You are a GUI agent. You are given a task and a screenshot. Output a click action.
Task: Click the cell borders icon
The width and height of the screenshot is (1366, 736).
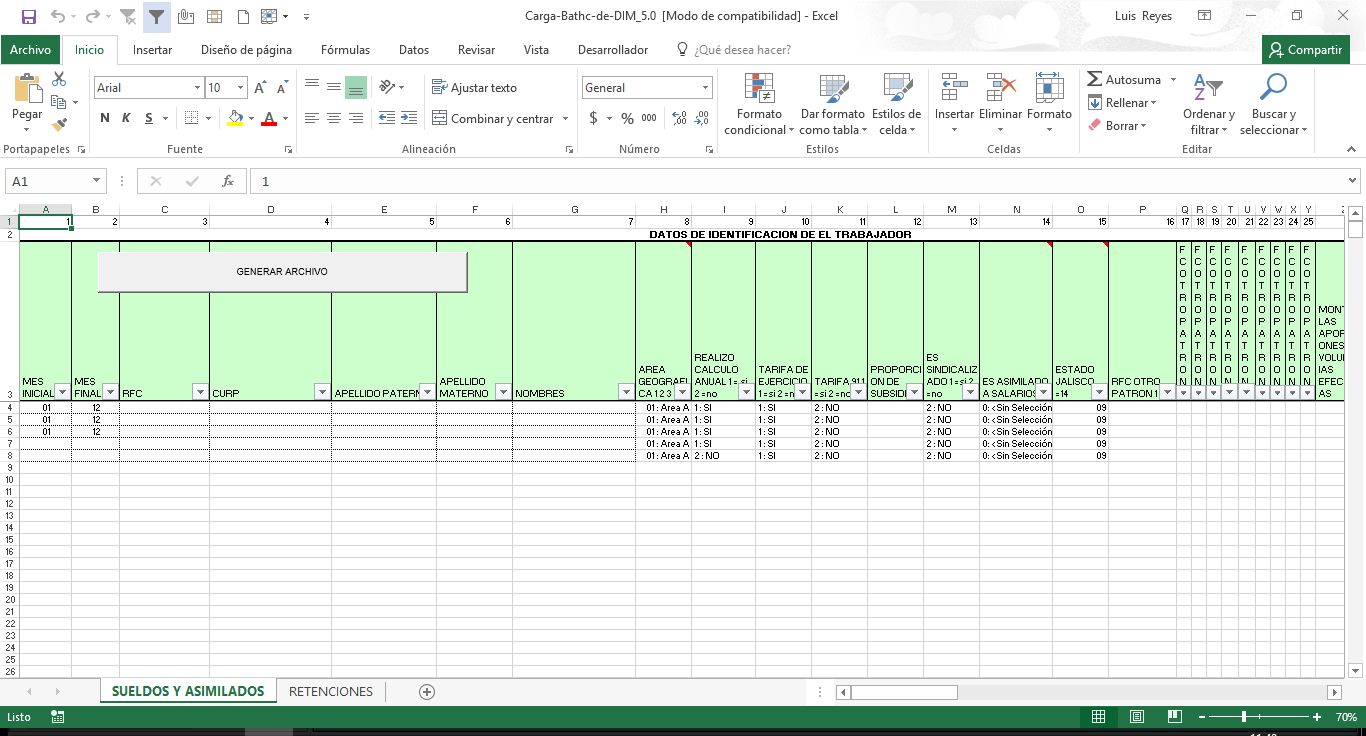coord(192,118)
